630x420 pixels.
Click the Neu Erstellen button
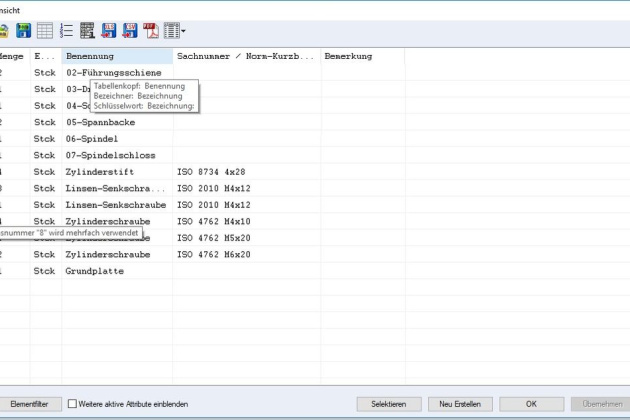[460, 403]
